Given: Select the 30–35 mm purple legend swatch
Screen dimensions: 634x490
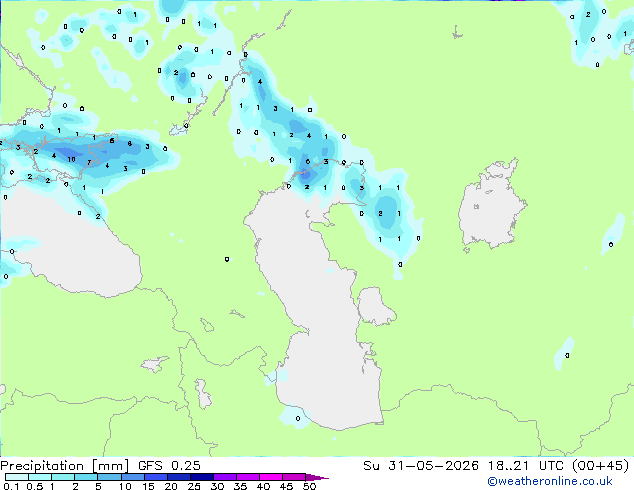Looking at the screenshot, I should pos(224,477).
